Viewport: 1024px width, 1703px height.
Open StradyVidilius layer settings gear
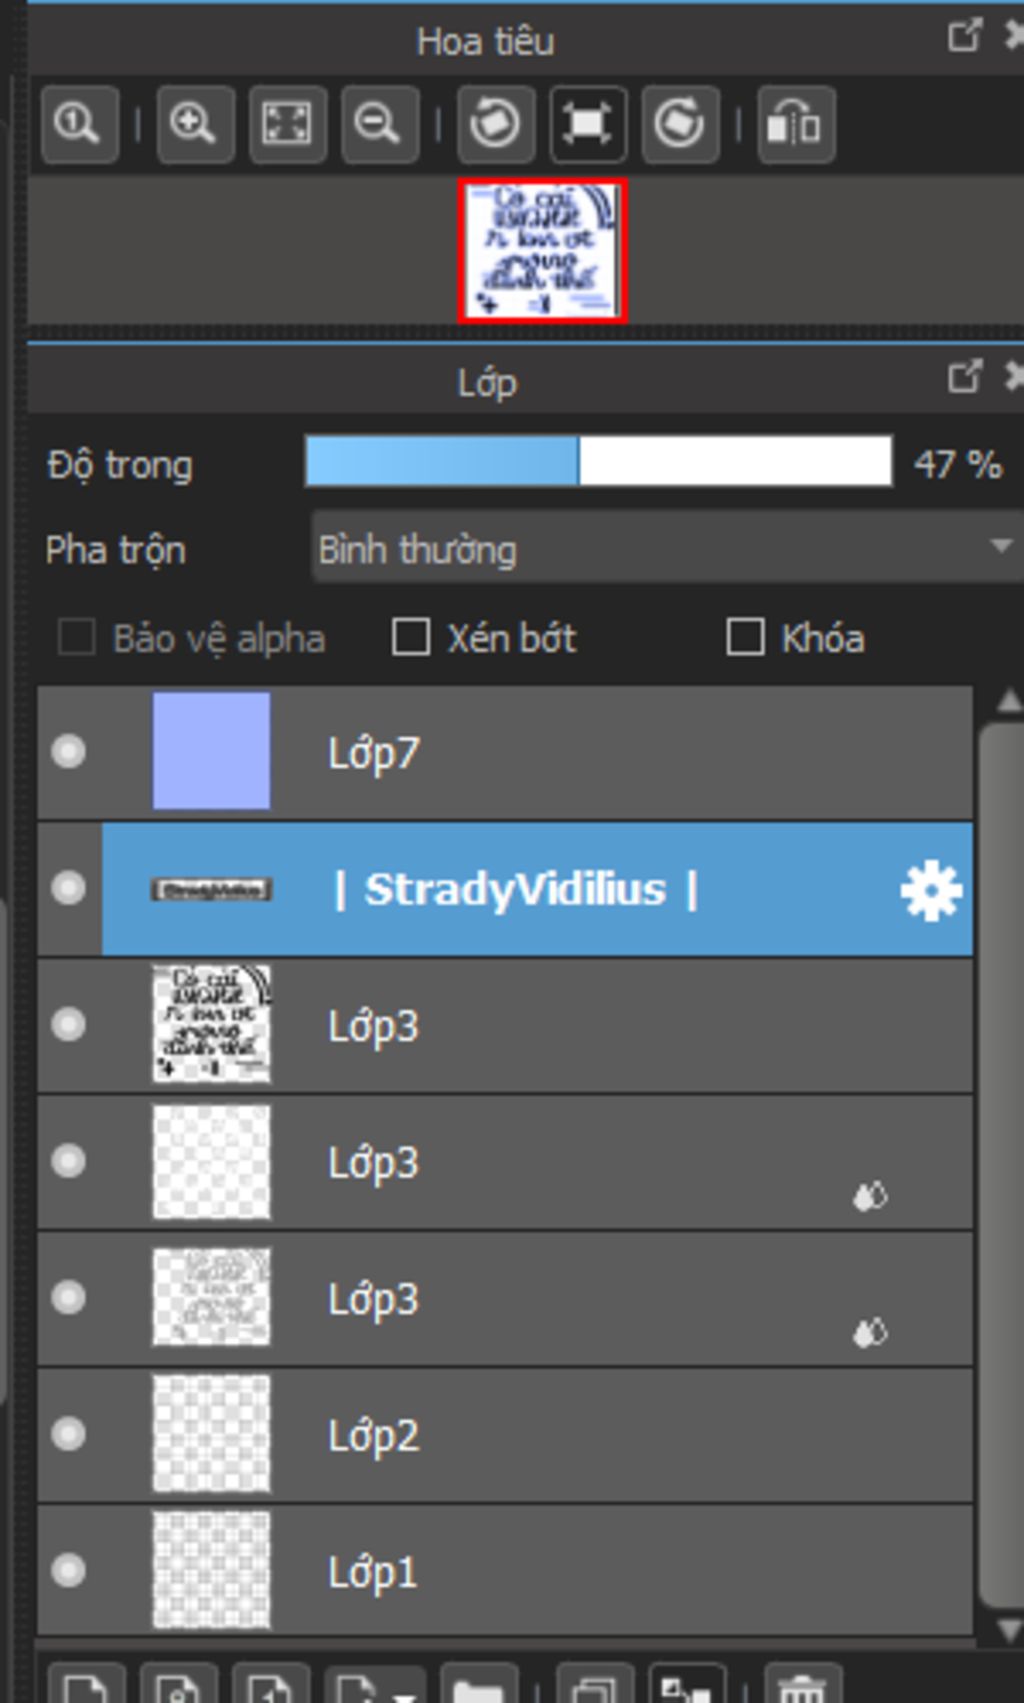point(930,890)
